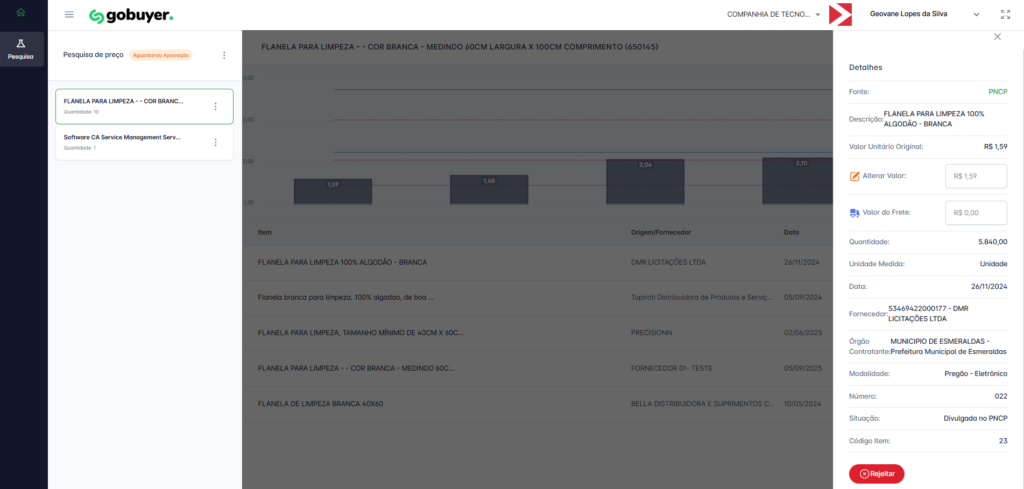The width and height of the screenshot is (1024, 489).
Task: Select the FLANELA PARA LIMPEZA item card
Action: 130,106
